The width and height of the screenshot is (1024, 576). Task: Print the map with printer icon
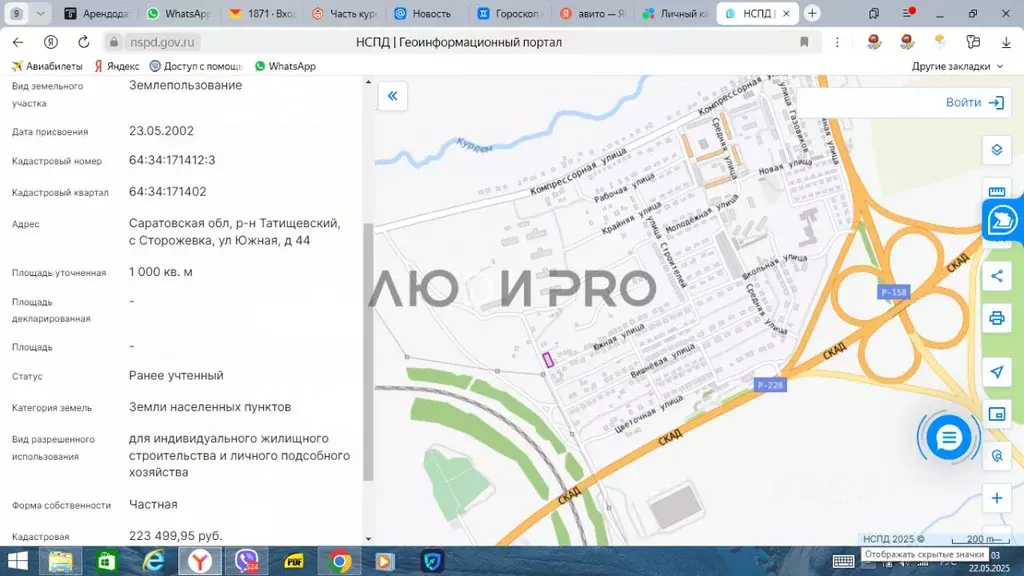(x=996, y=319)
